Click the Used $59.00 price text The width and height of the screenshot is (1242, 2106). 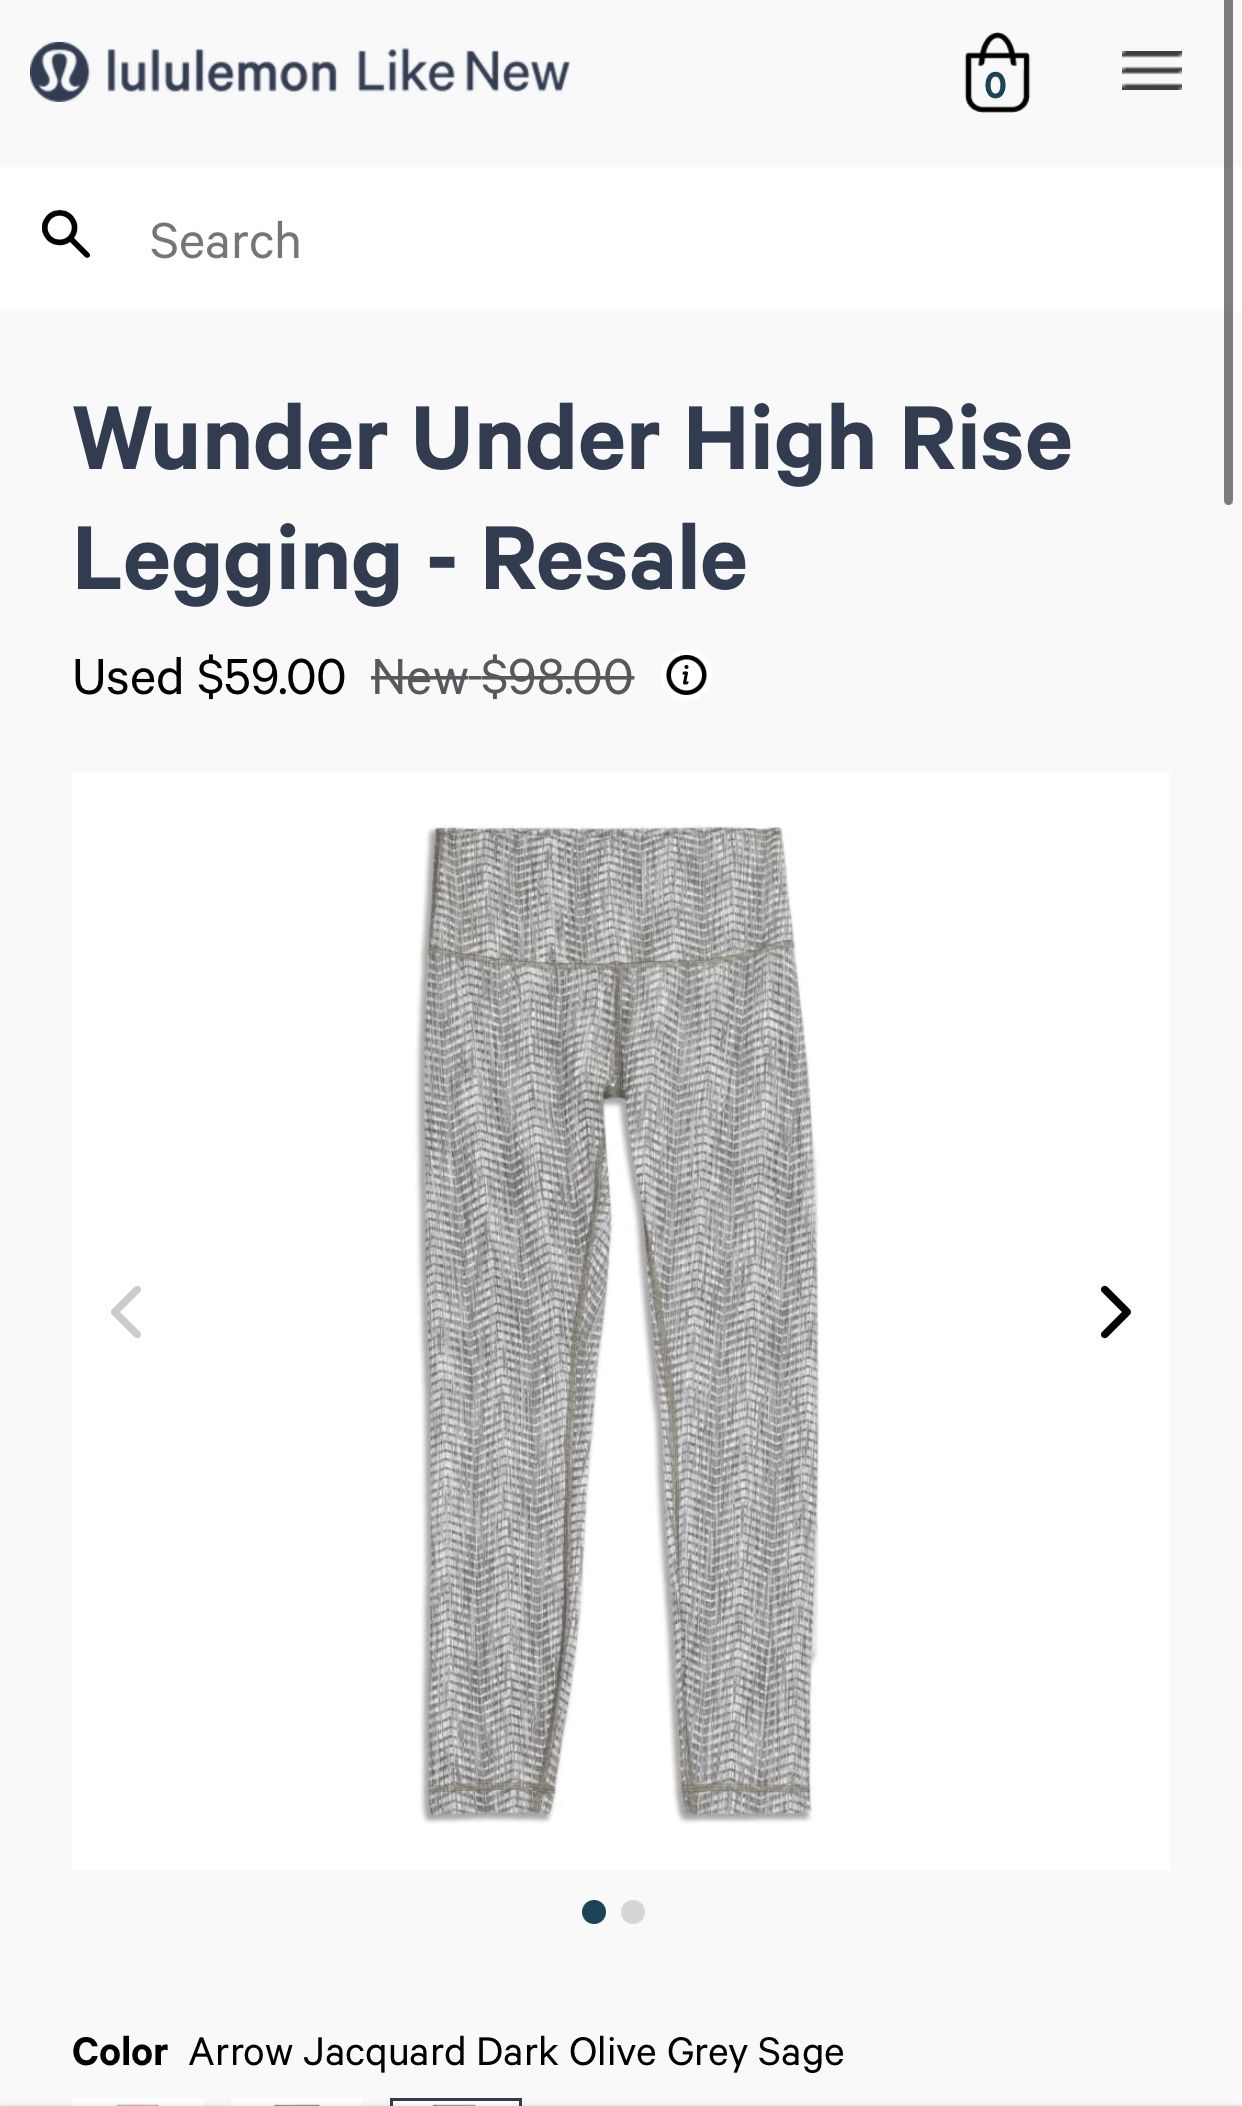point(209,677)
